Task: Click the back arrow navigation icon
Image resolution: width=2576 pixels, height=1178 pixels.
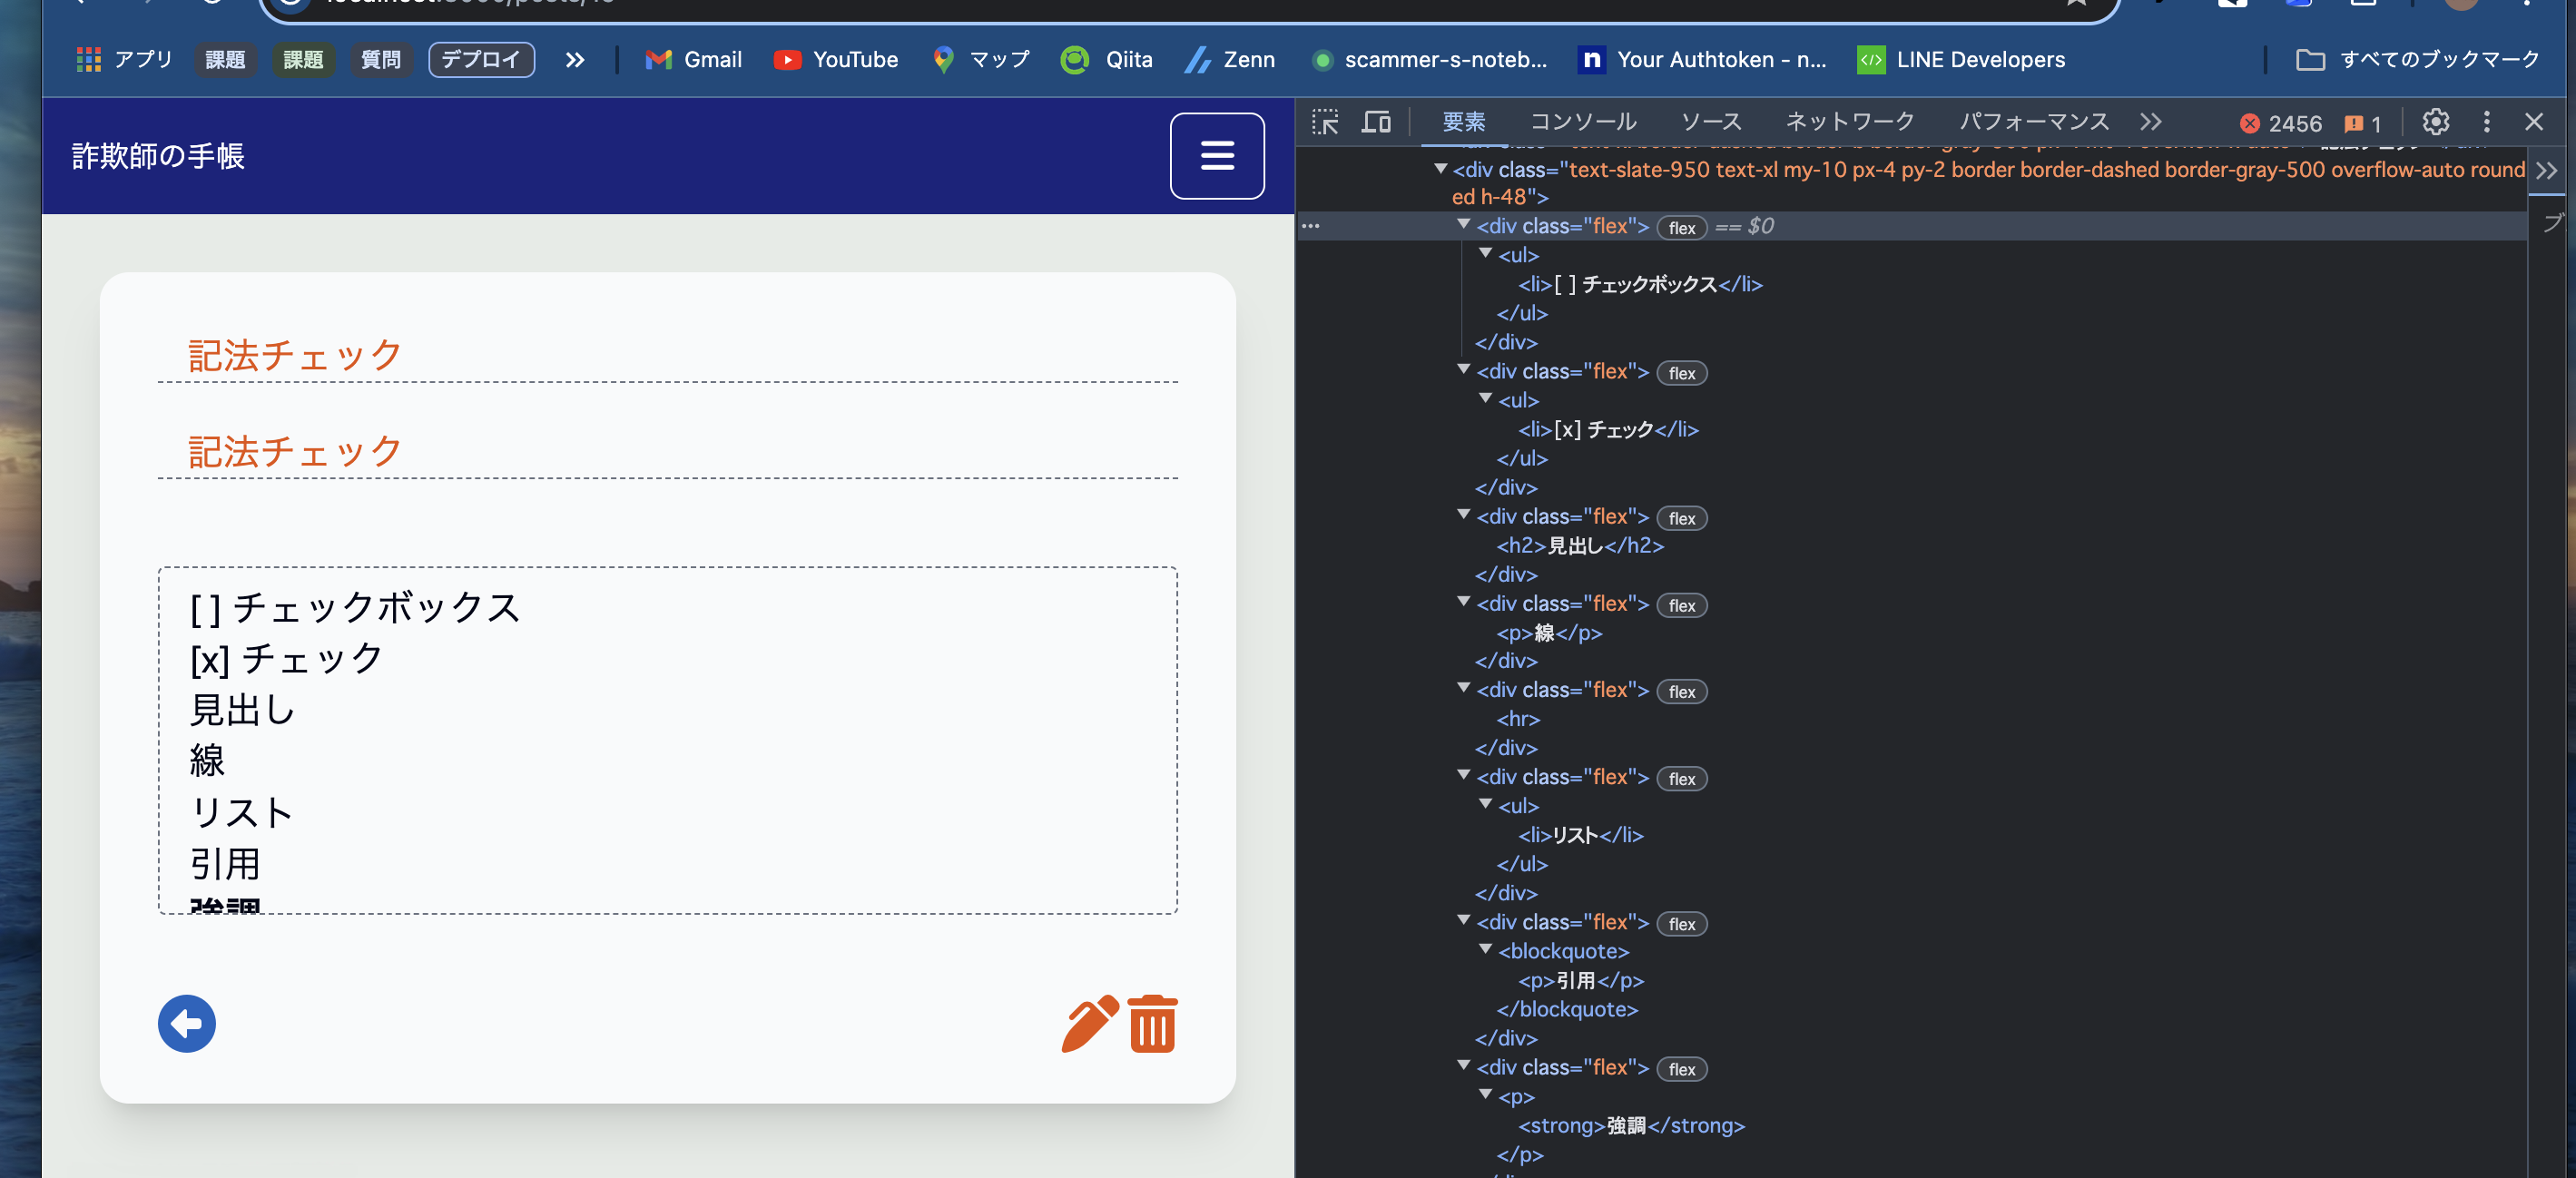Action: (186, 1022)
